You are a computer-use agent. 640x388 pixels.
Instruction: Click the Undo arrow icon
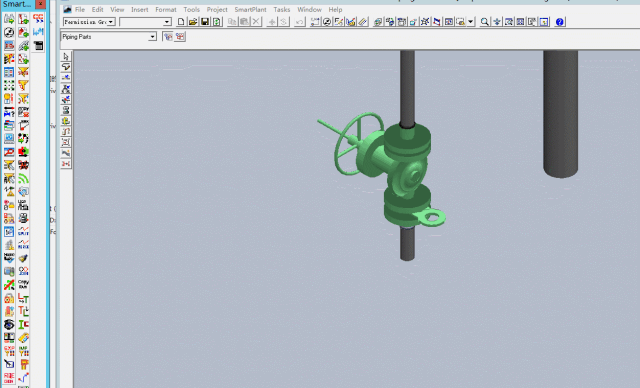coord(299,22)
